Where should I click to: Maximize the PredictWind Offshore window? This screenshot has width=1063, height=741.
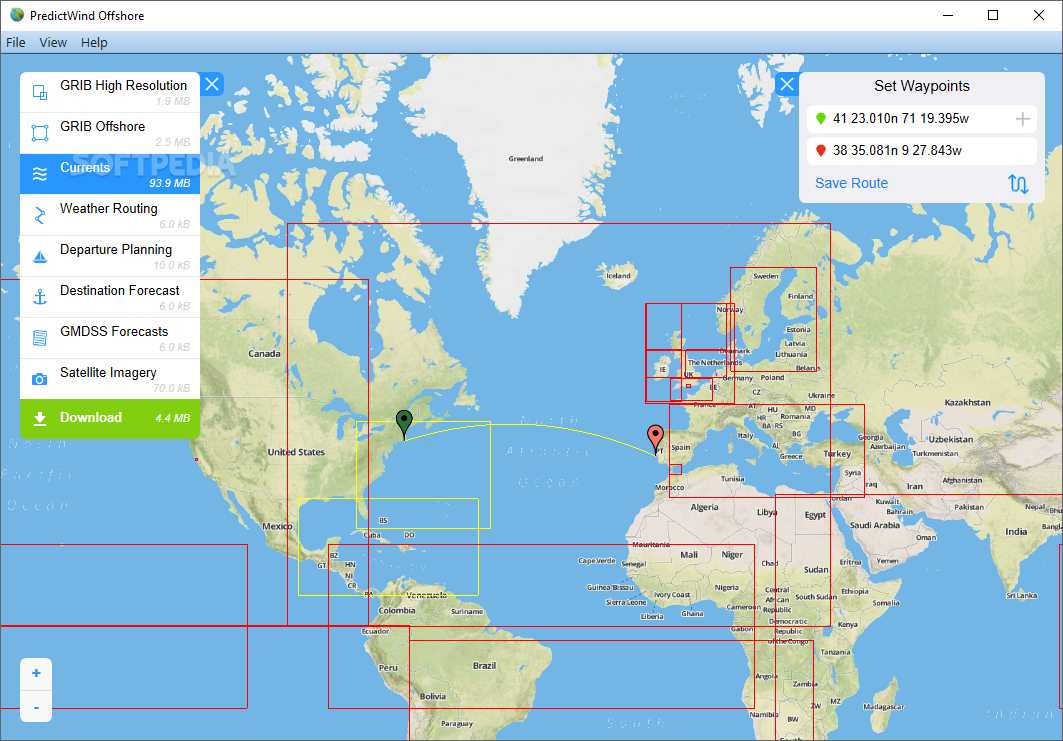coord(993,15)
